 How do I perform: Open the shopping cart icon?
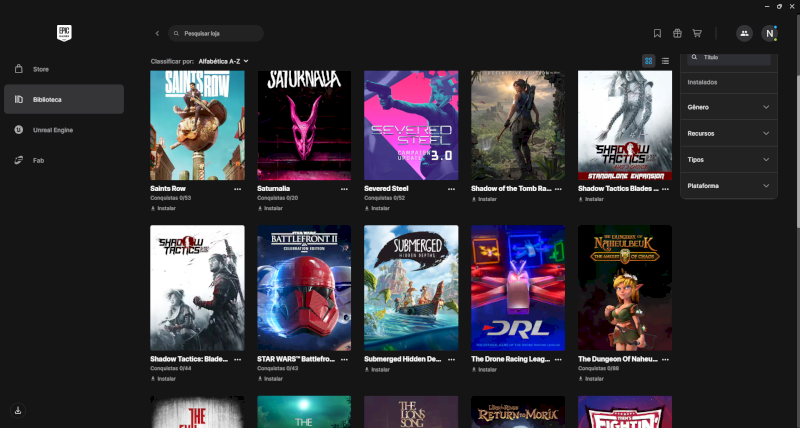click(x=696, y=33)
